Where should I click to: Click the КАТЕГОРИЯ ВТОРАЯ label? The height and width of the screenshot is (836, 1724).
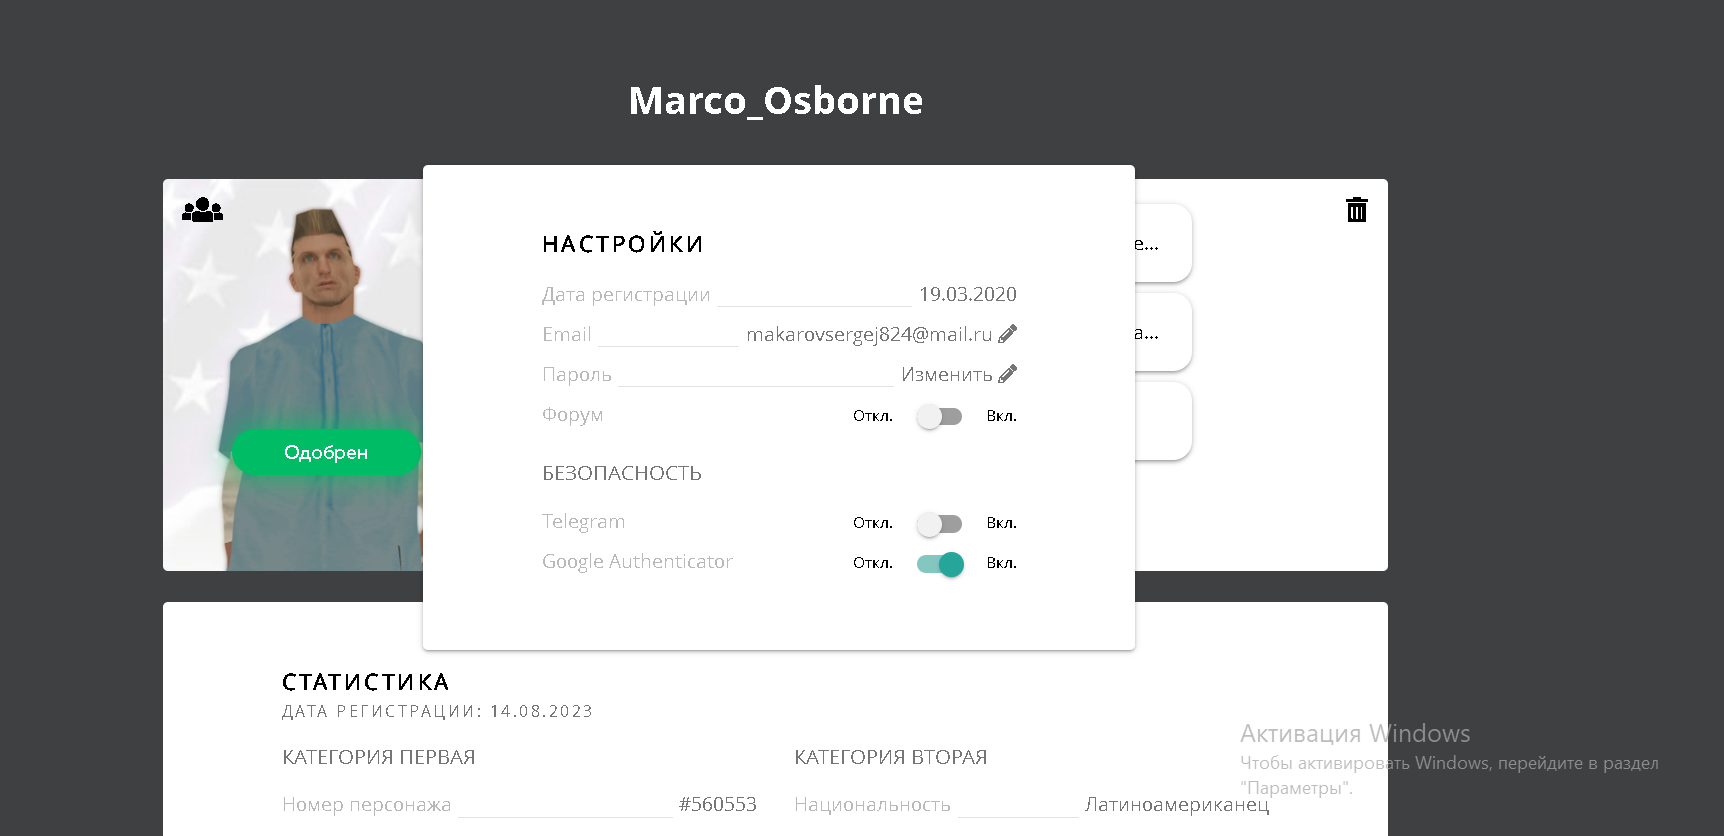[x=891, y=757]
